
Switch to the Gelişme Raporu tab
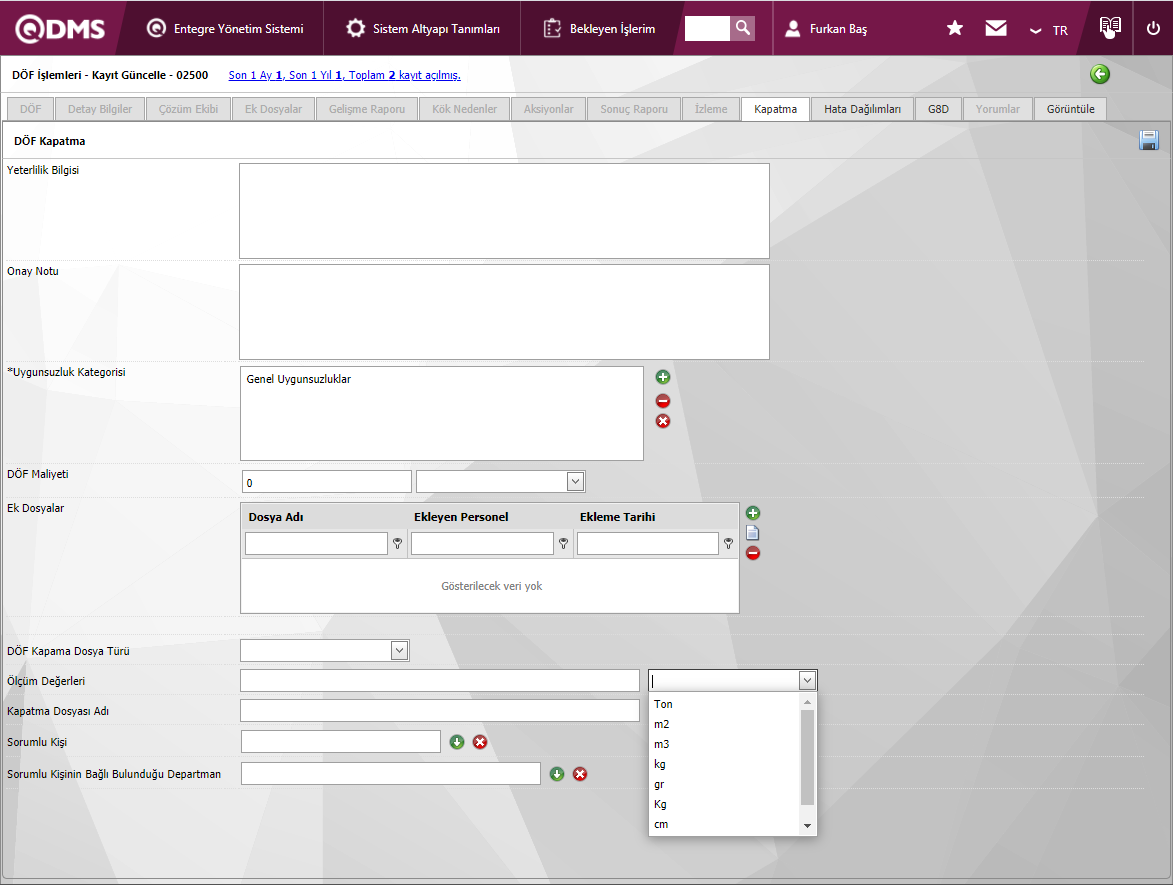(367, 109)
